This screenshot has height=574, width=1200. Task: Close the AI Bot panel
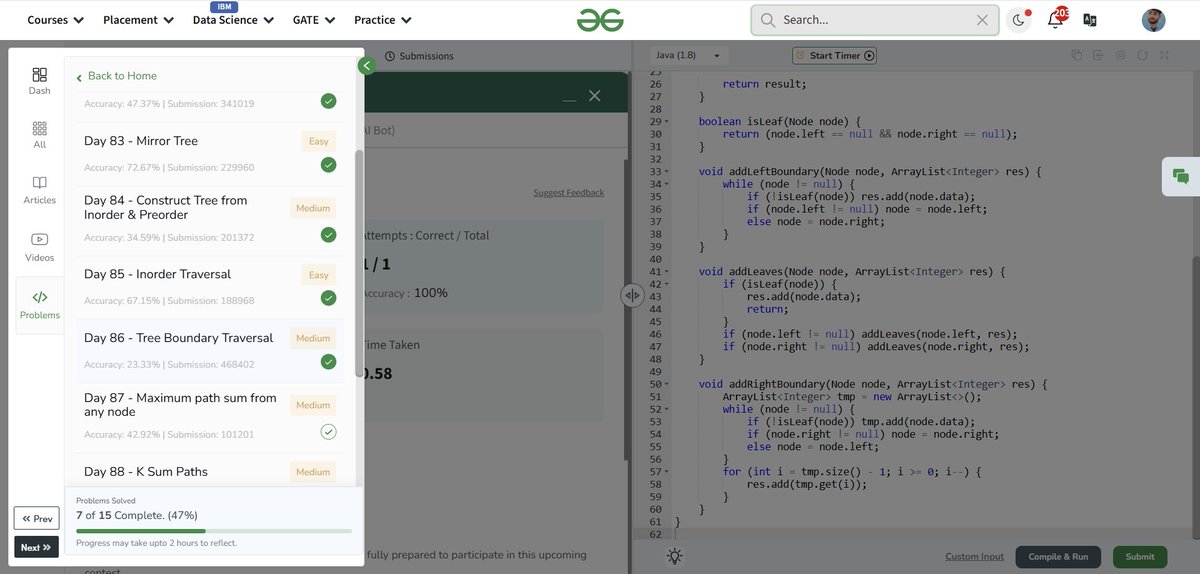[595, 96]
